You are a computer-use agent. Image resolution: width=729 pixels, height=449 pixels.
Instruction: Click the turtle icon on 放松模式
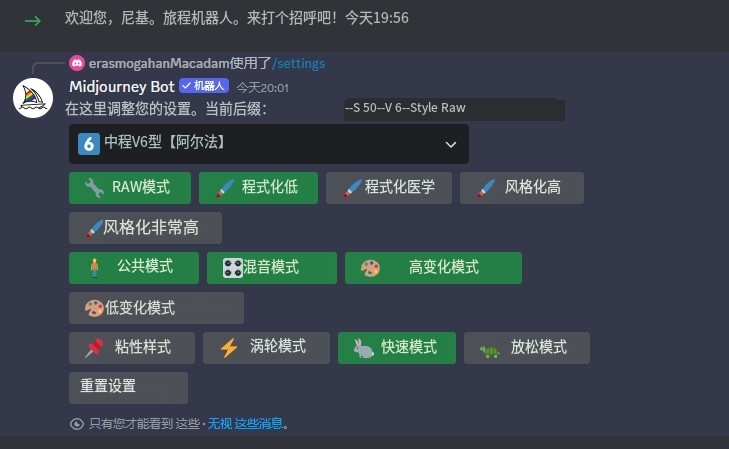click(x=490, y=351)
